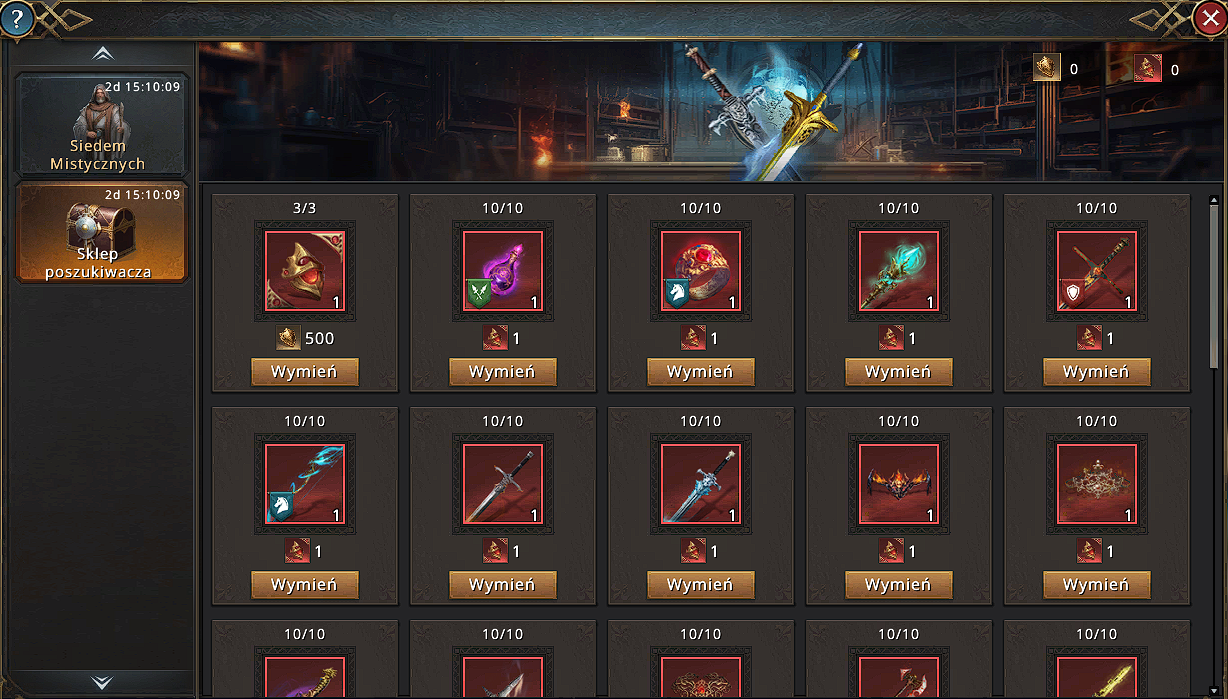1228x699 pixels.
Task: Expand sidebar list with the up chevron
Action: [102, 54]
